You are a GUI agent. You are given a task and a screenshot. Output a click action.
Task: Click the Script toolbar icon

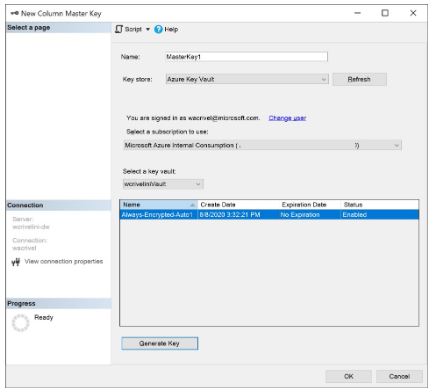119,29
